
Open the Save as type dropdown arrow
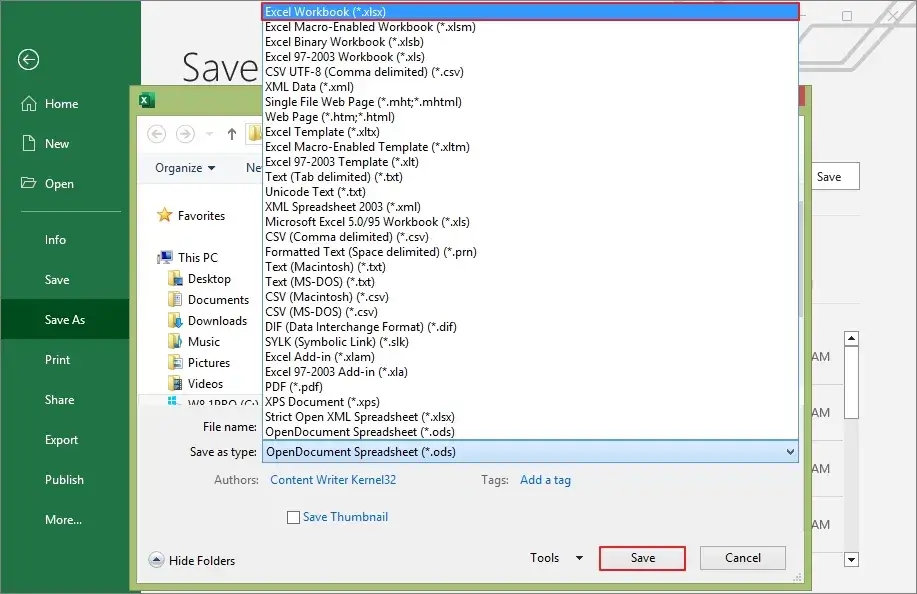pos(790,452)
